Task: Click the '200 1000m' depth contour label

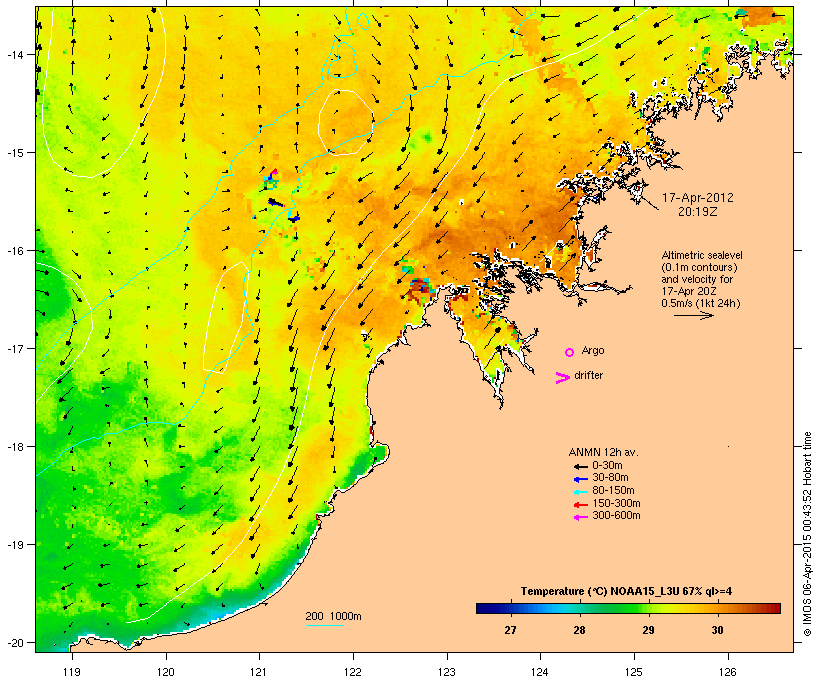Action: pyautogui.click(x=333, y=616)
